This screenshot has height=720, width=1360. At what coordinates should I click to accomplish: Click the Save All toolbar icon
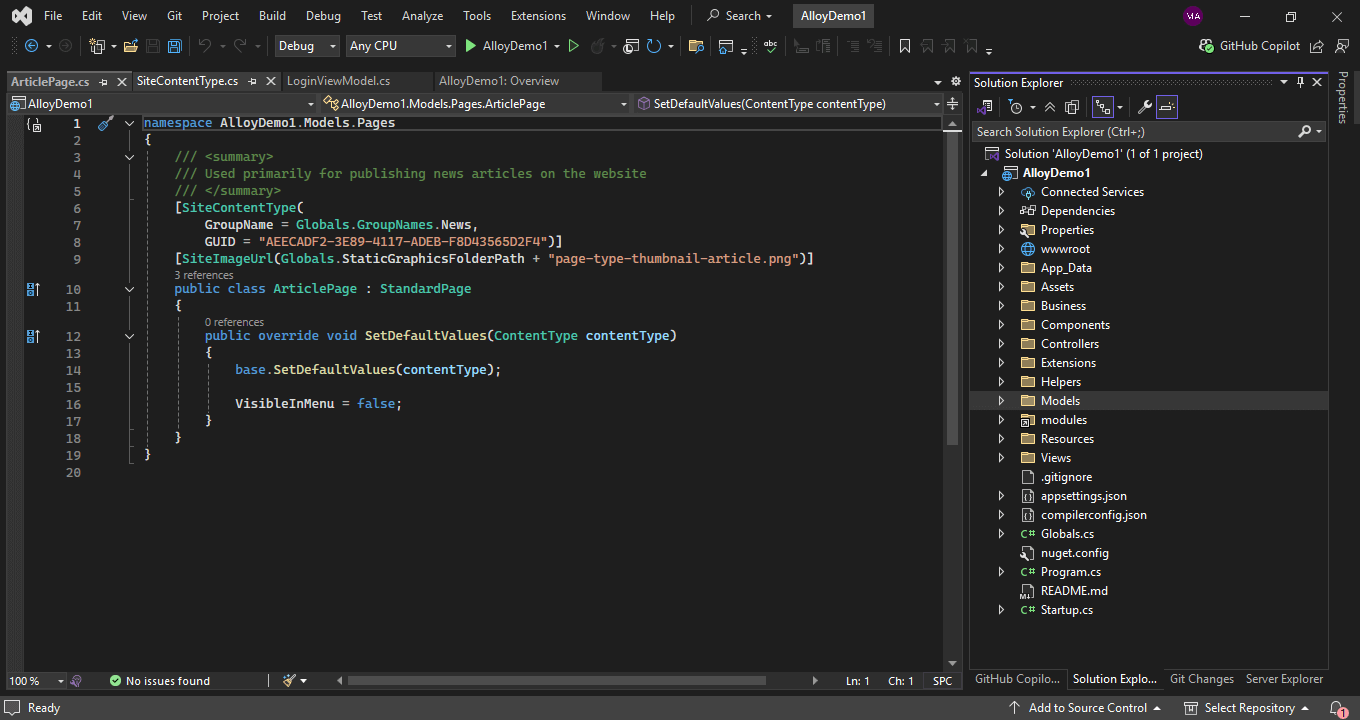coord(175,46)
